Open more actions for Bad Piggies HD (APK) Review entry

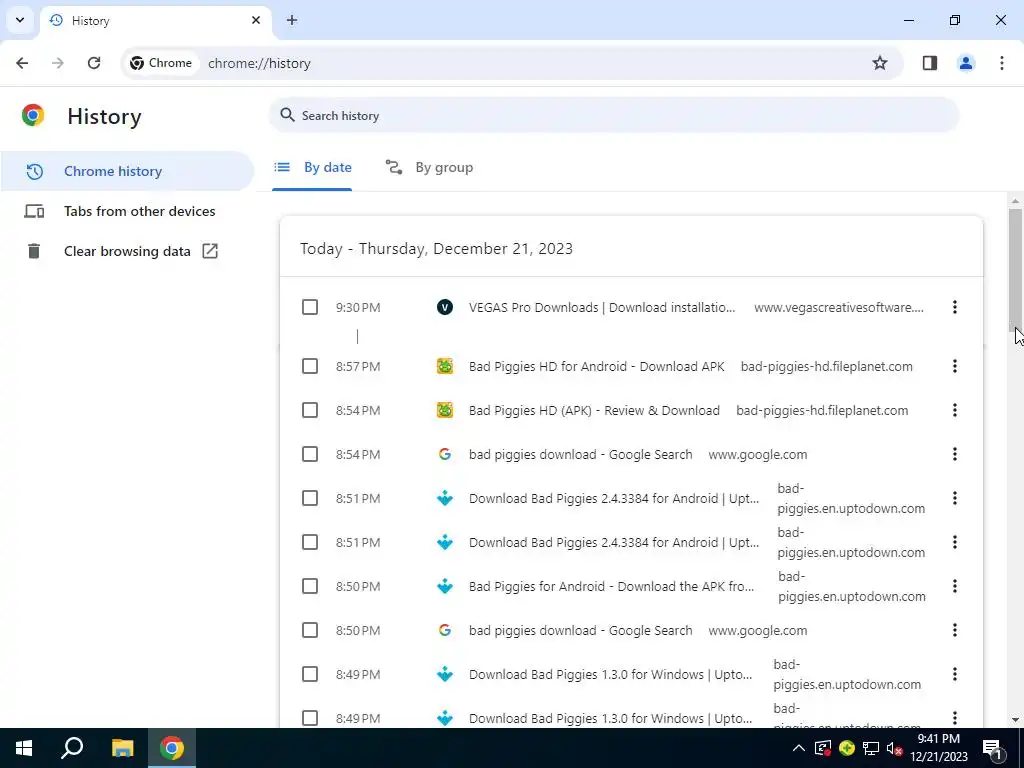[955, 410]
